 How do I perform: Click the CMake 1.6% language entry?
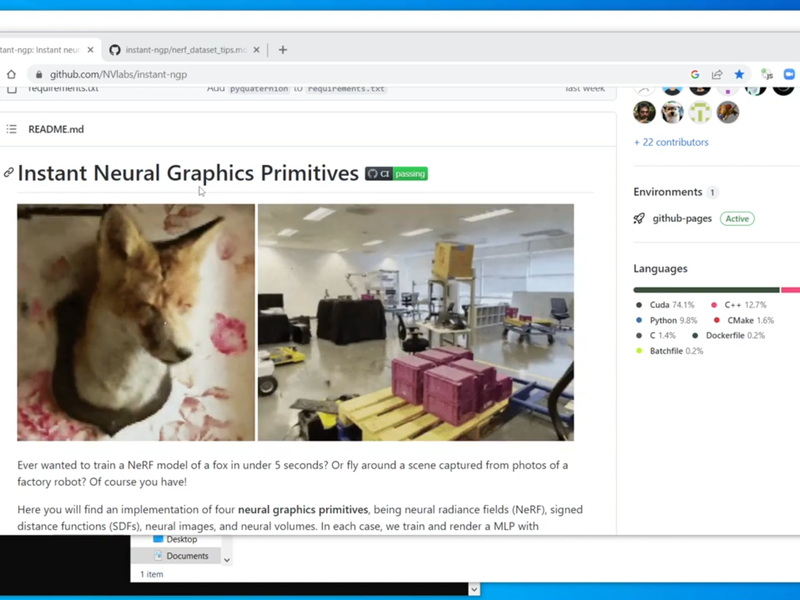[x=743, y=320]
